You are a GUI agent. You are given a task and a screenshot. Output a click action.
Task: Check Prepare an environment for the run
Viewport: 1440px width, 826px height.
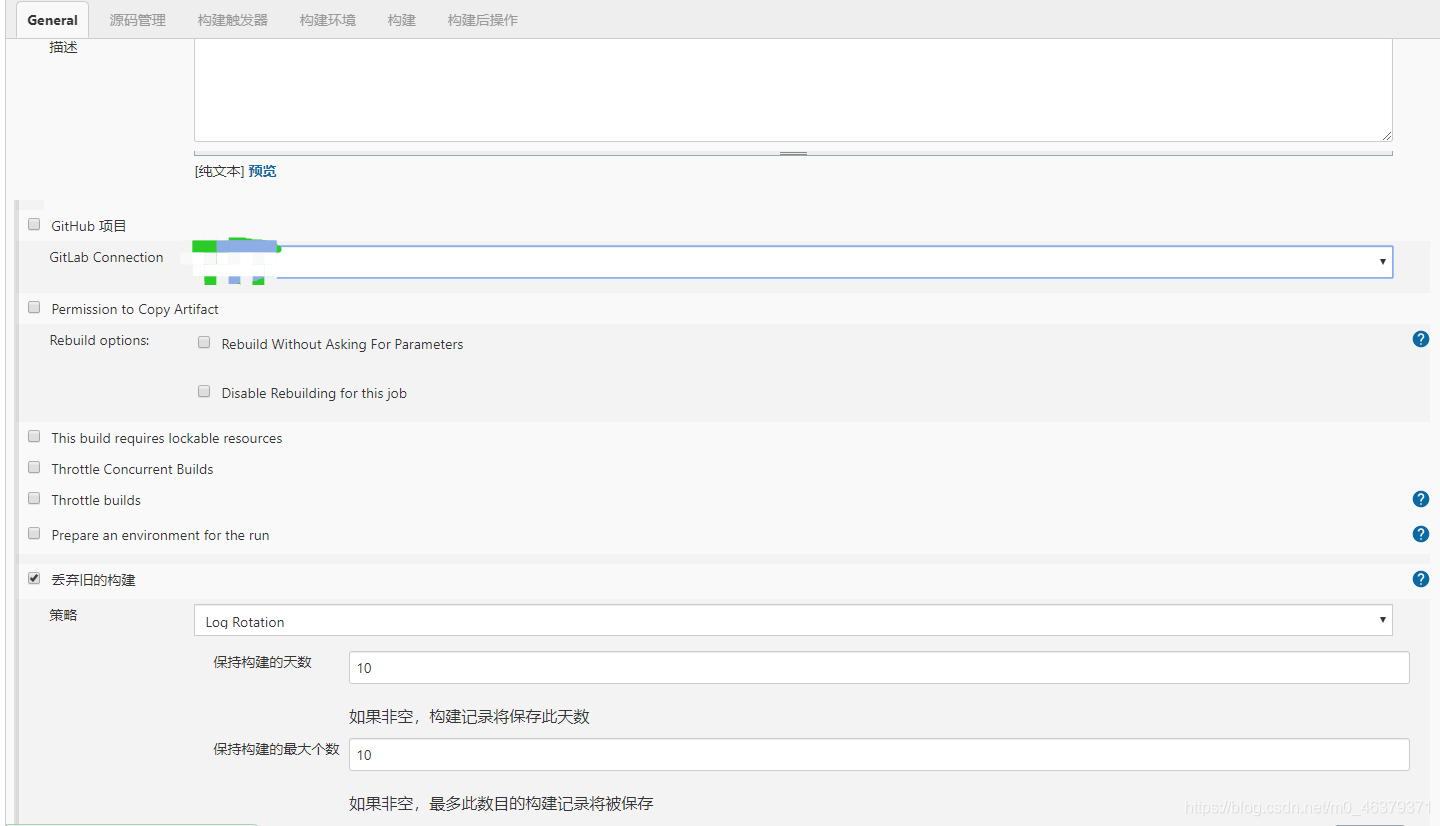tap(34, 534)
